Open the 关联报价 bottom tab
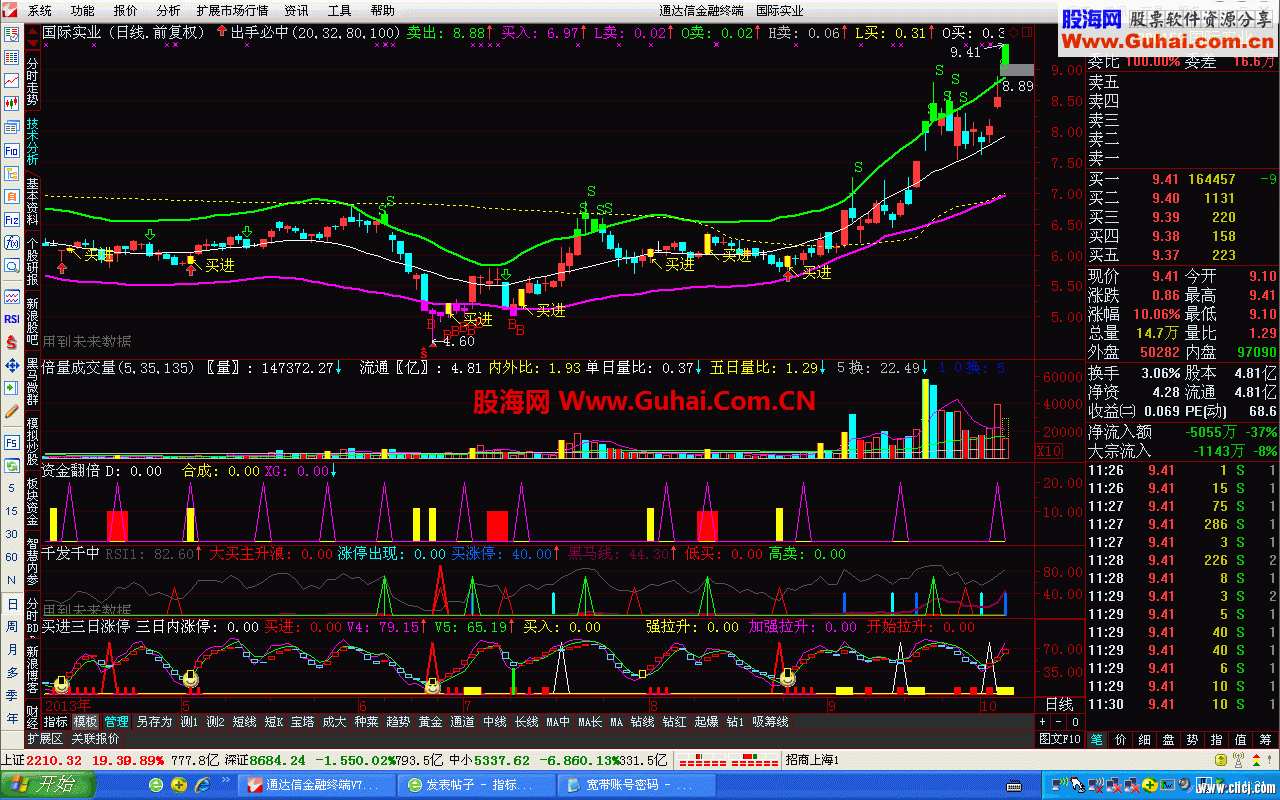The width and height of the screenshot is (1280, 800). coord(95,739)
